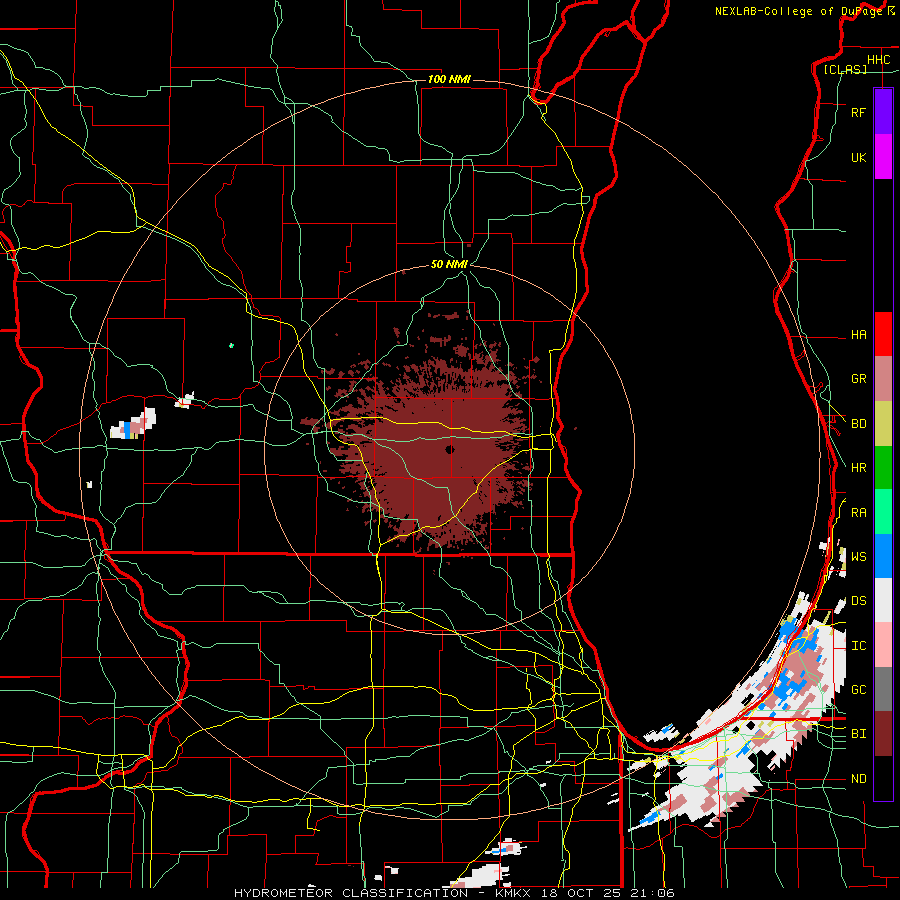Click the BD legend label

click(858, 424)
